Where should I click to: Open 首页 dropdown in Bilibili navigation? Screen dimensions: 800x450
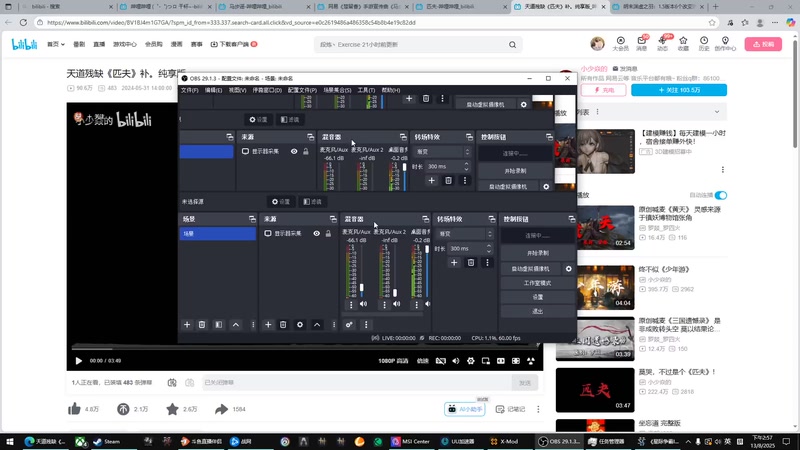56,44
